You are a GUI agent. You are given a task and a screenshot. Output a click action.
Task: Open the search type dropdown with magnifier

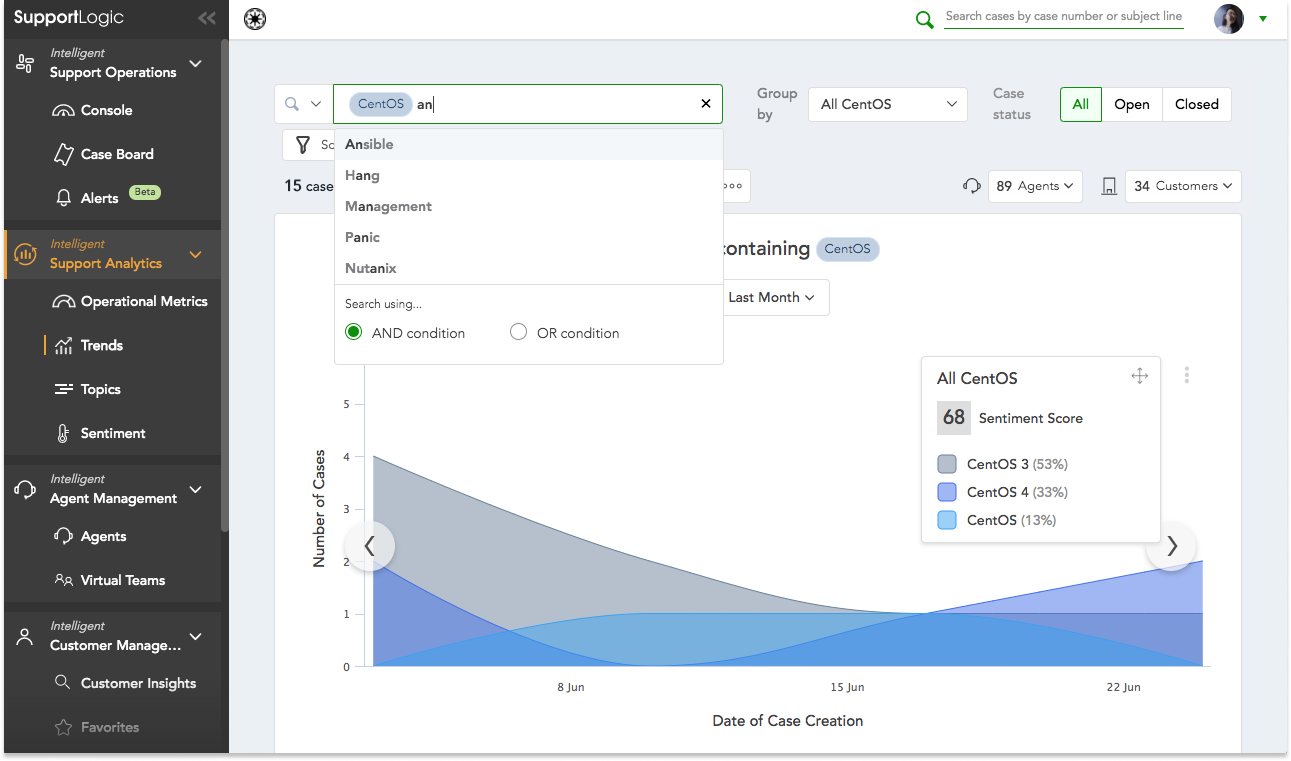304,104
